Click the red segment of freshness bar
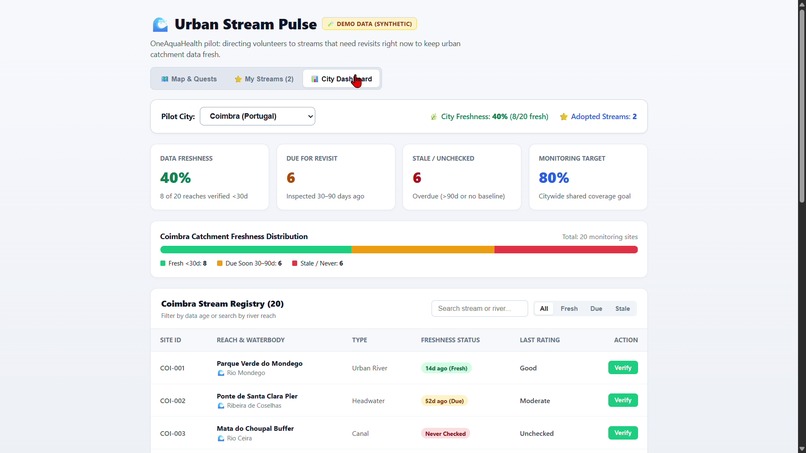This screenshot has width=806, height=453. point(566,249)
